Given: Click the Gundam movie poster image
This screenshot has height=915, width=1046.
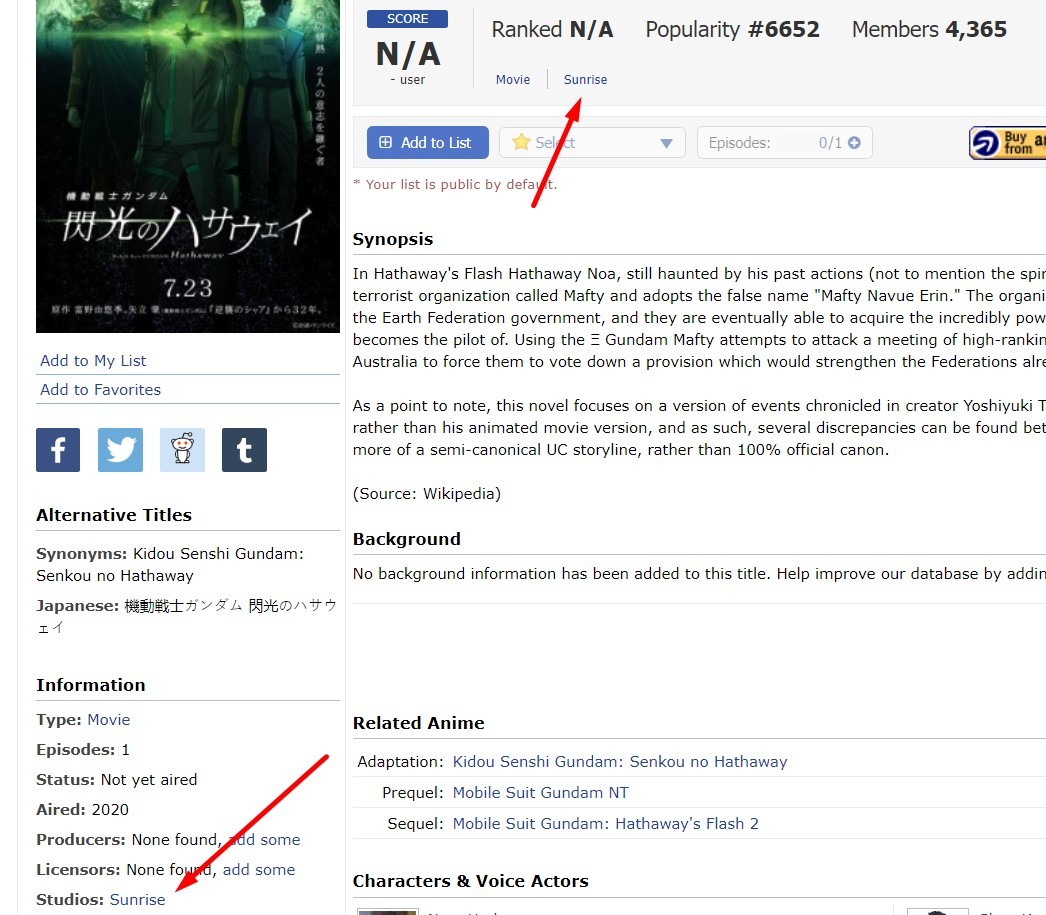Looking at the screenshot, I should (188, 165).
